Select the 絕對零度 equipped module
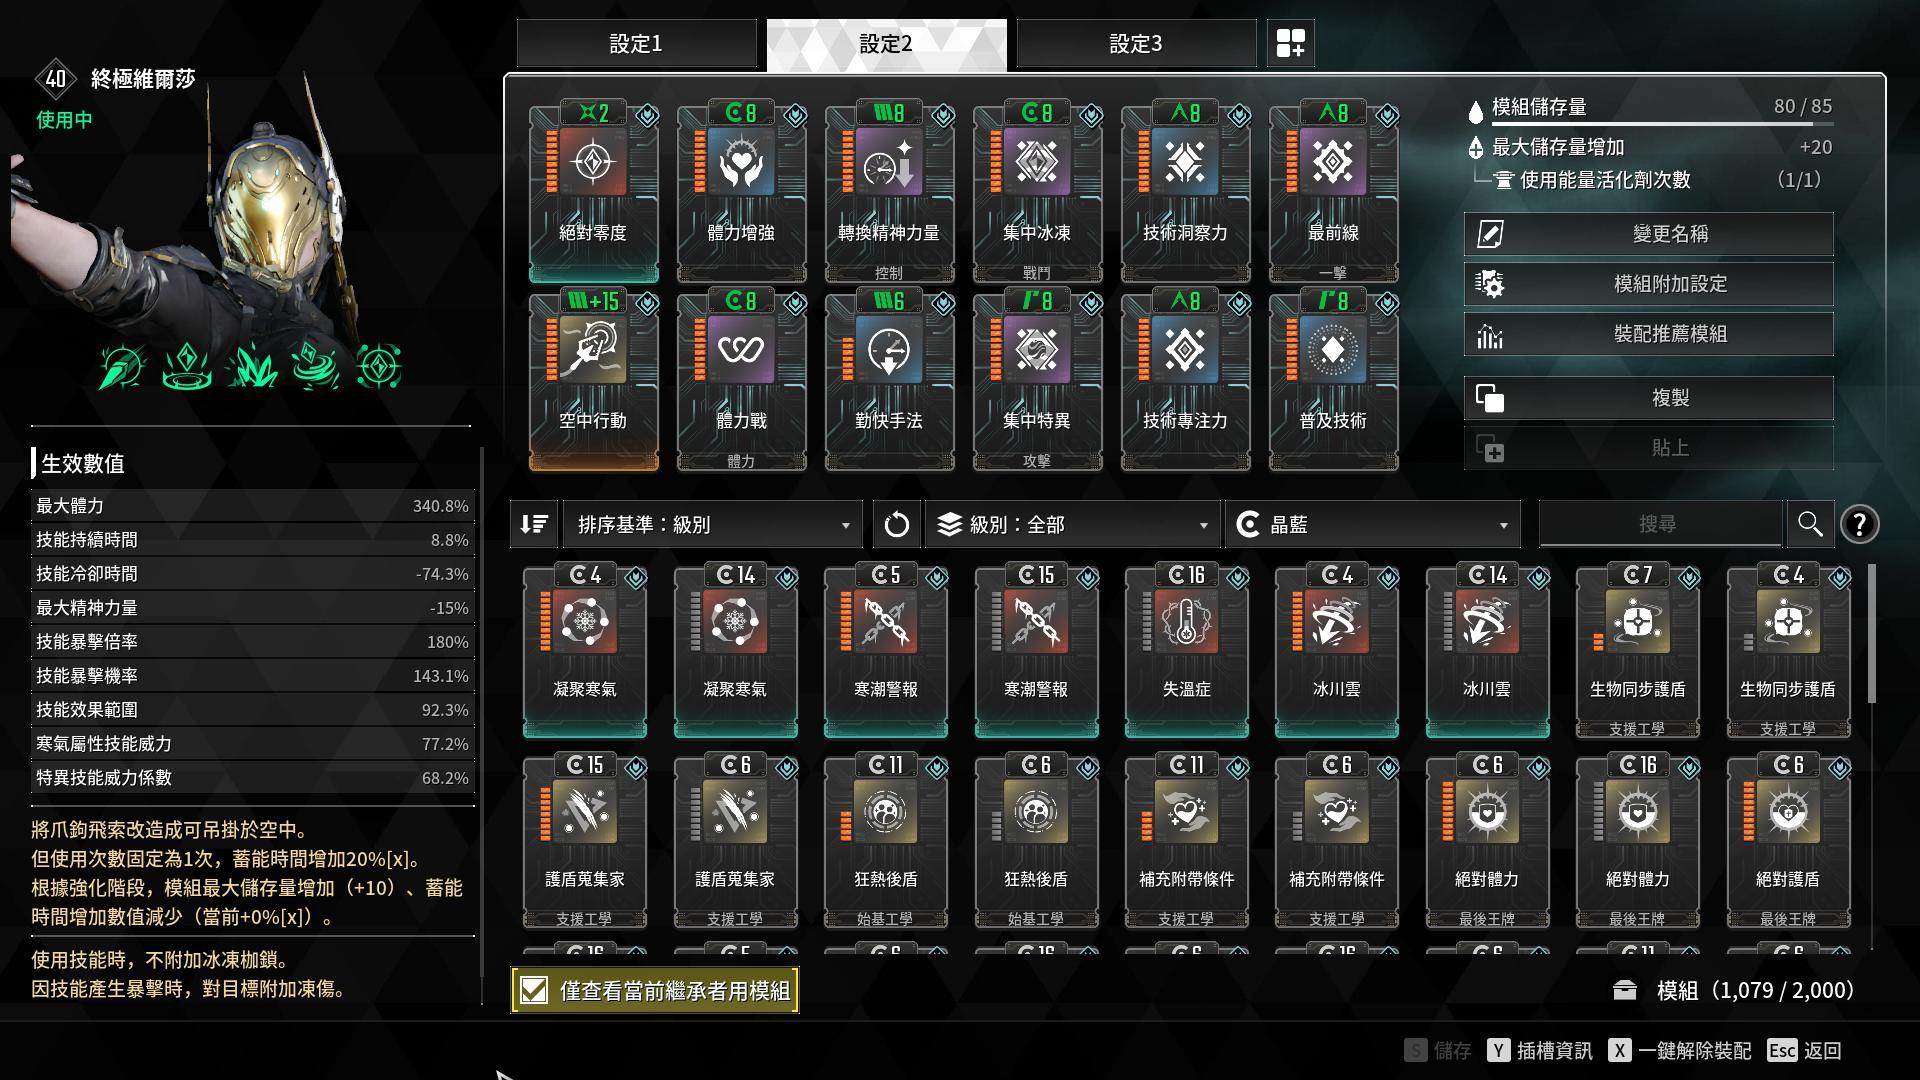Viewport: 1920px width, 1080px height. (x=593, y=192)
